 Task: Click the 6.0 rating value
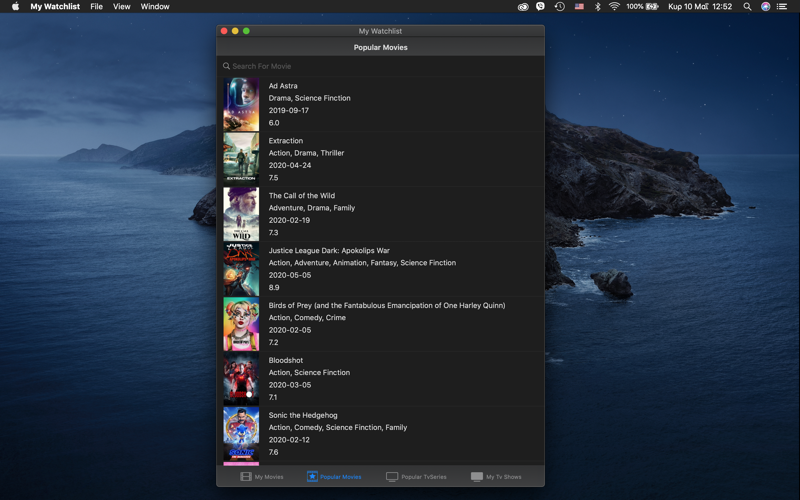pyautogui.click(x=274, y=123)
